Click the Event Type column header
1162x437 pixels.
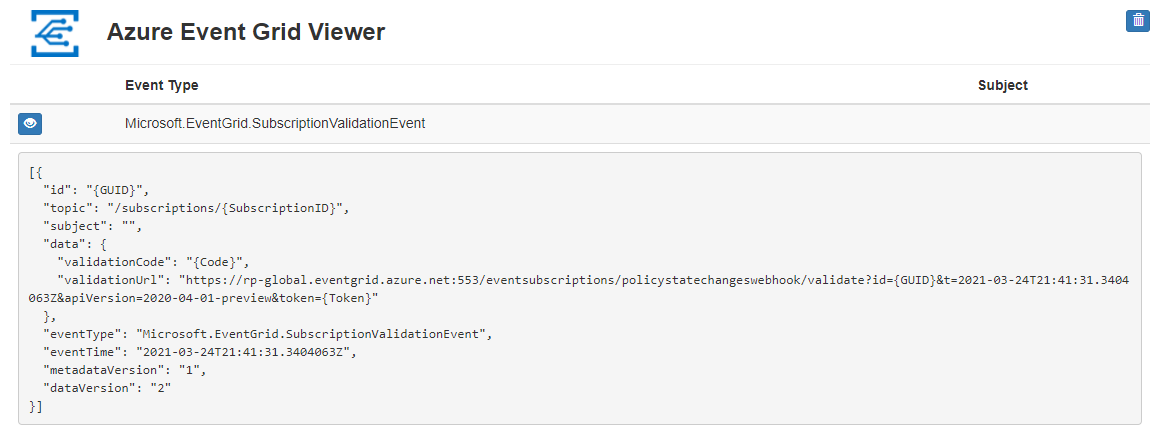161,85
